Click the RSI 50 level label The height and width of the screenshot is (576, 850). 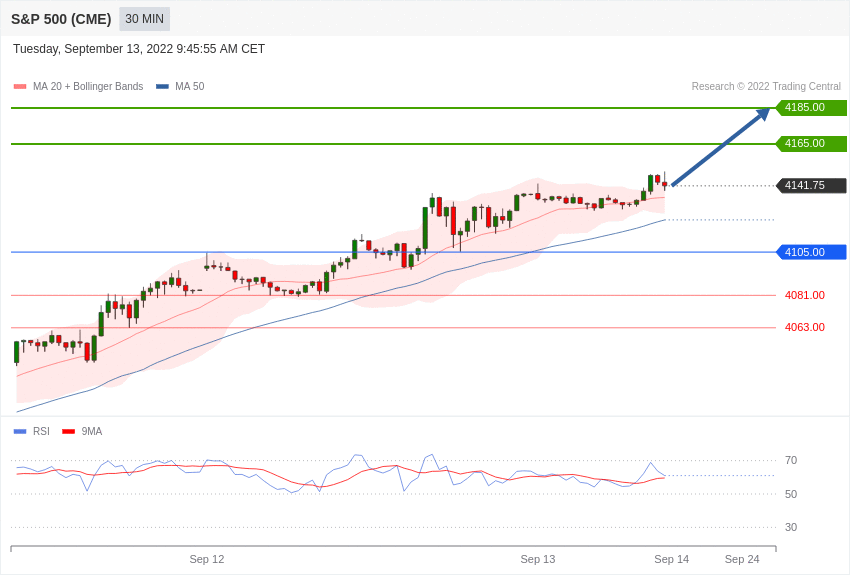pos(791,494)
